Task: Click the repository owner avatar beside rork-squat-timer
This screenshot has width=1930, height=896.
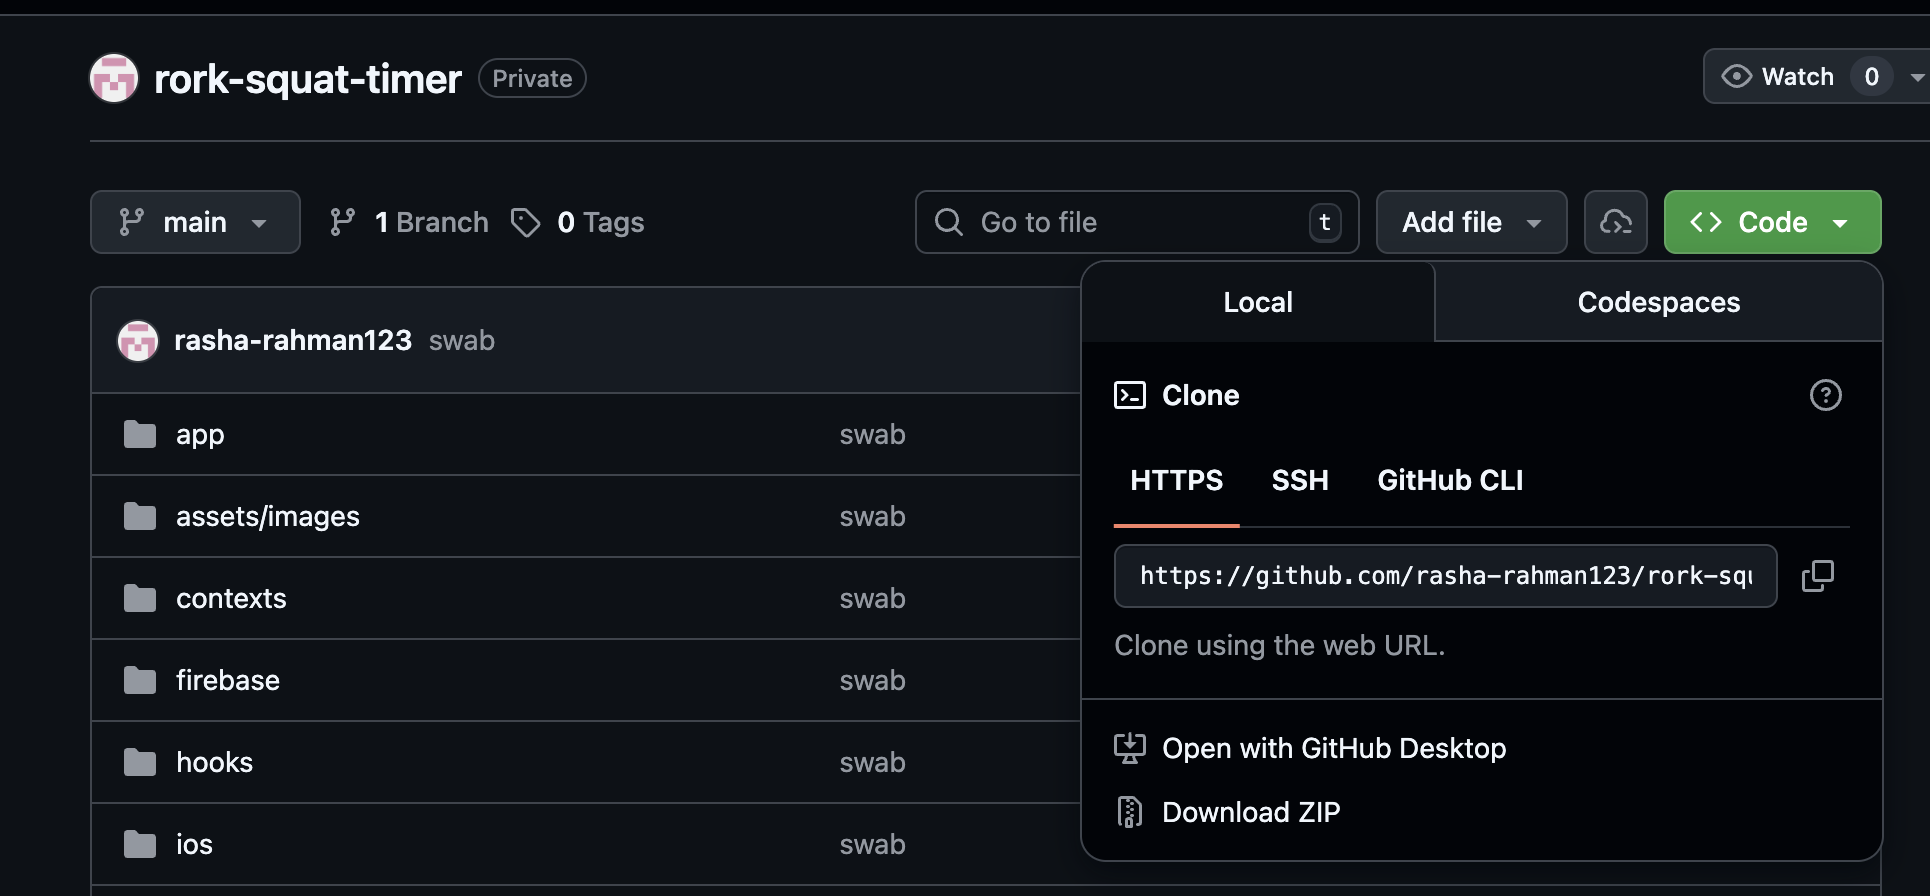Action: point(114,78)
